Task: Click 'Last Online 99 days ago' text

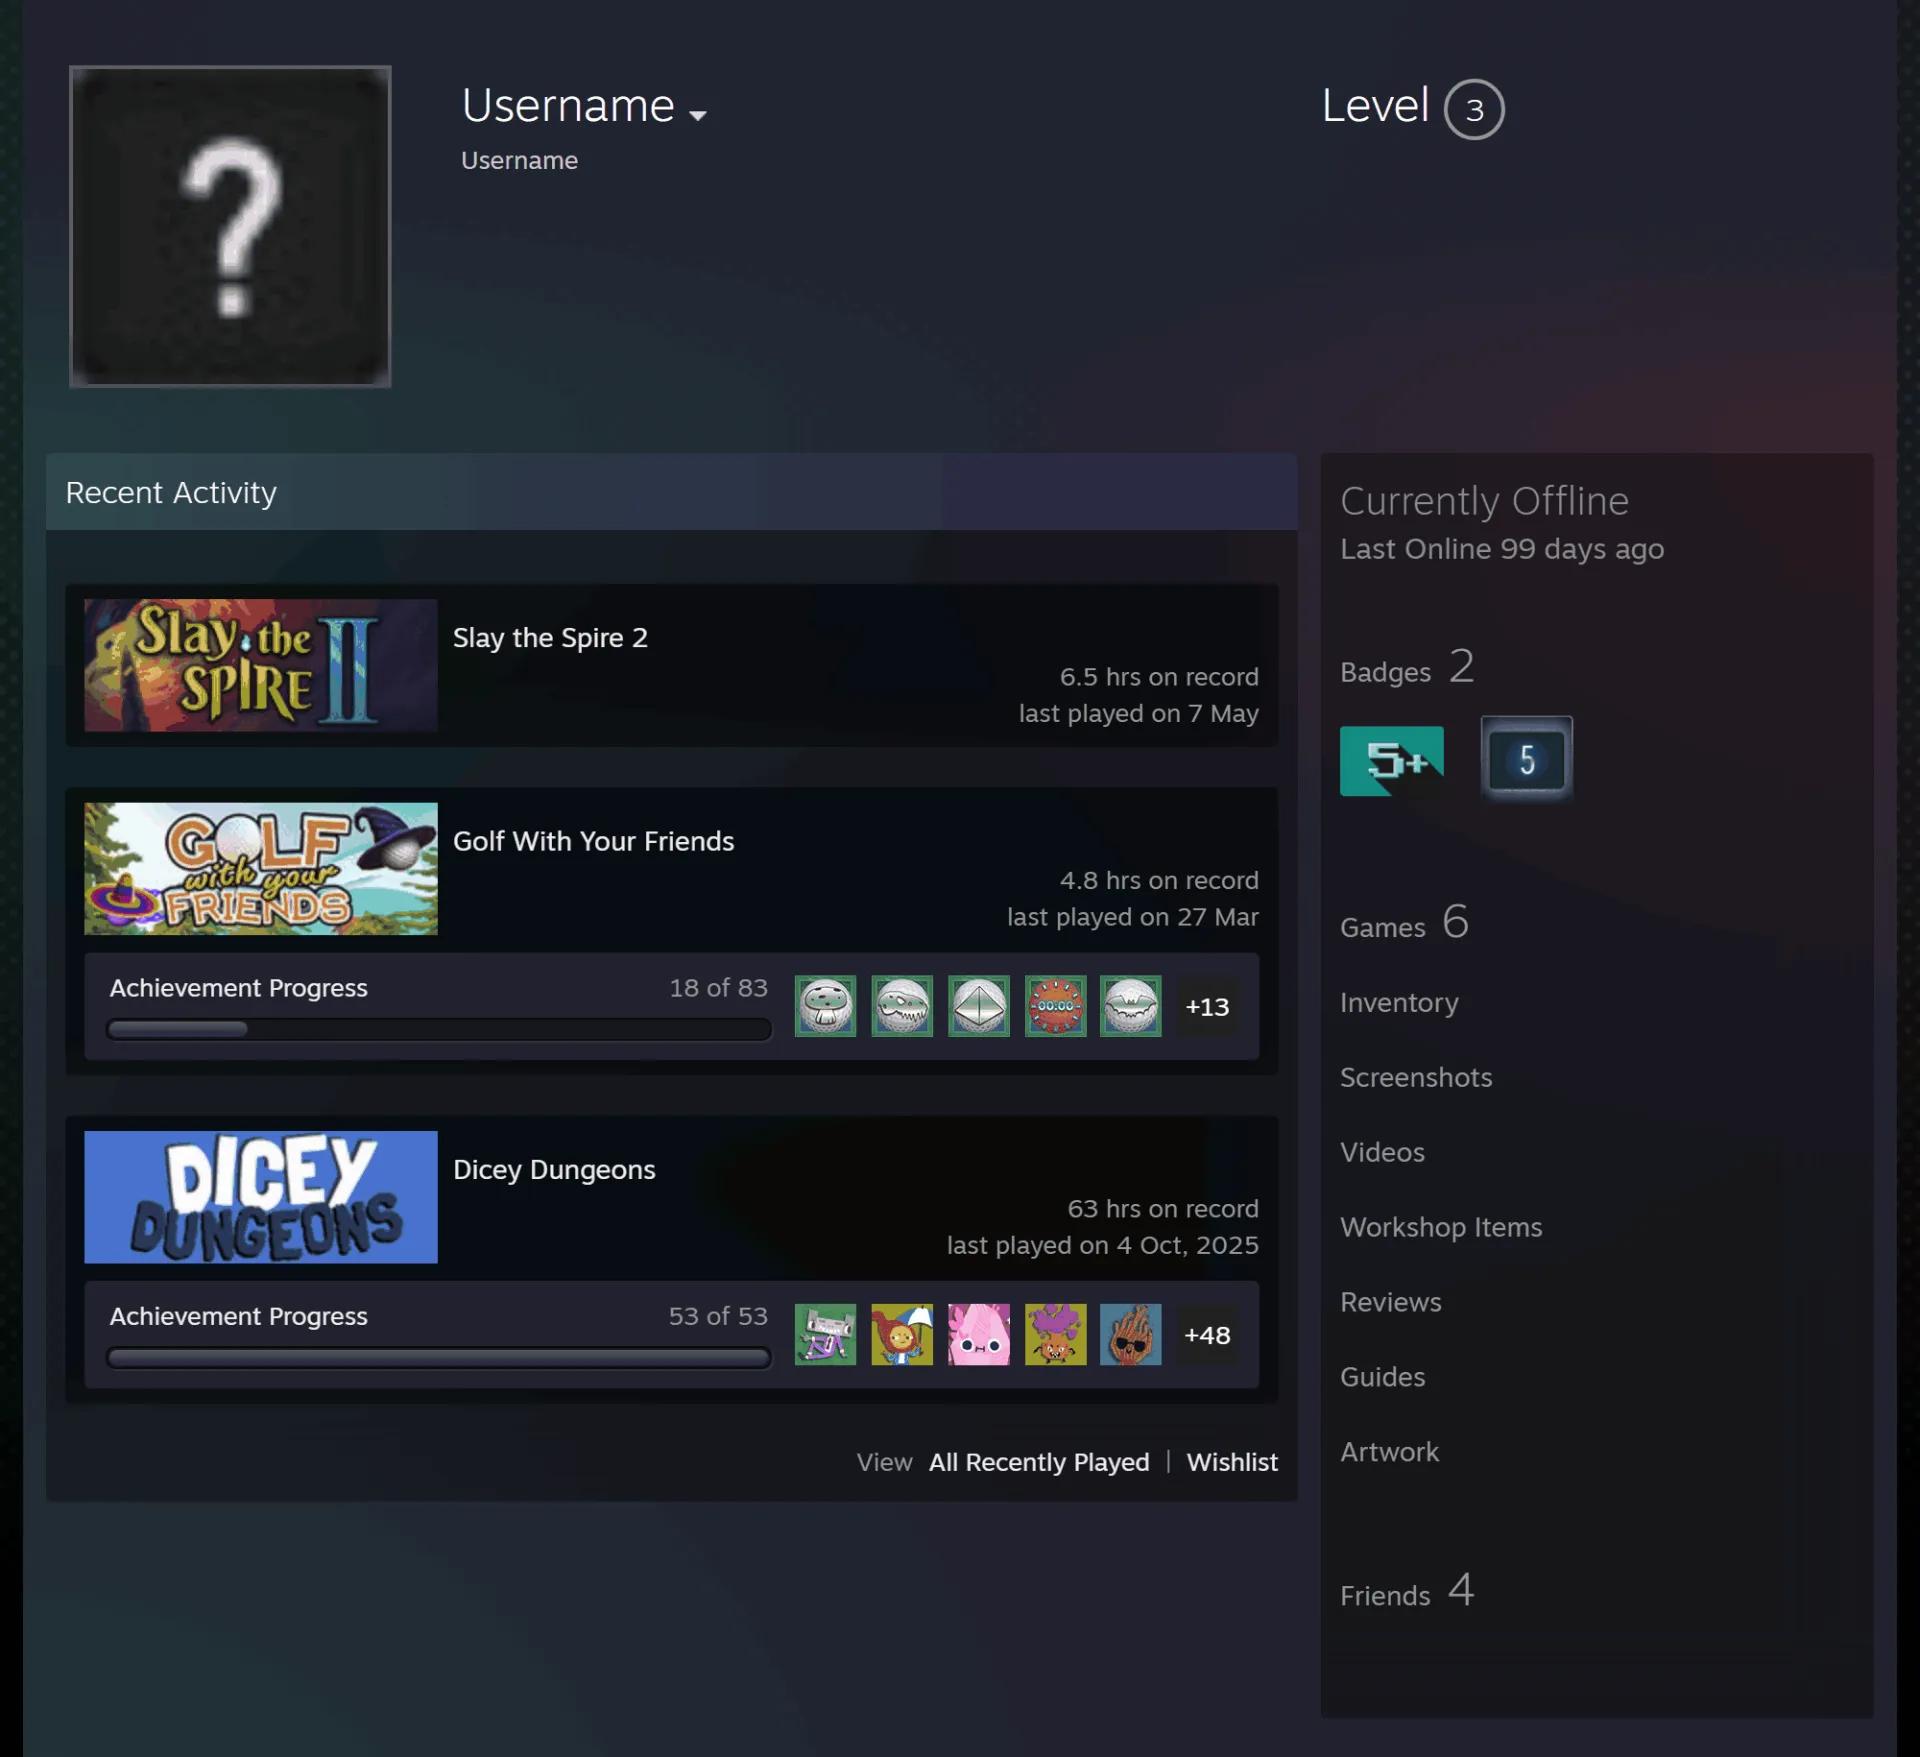Action: point(1502,549)
